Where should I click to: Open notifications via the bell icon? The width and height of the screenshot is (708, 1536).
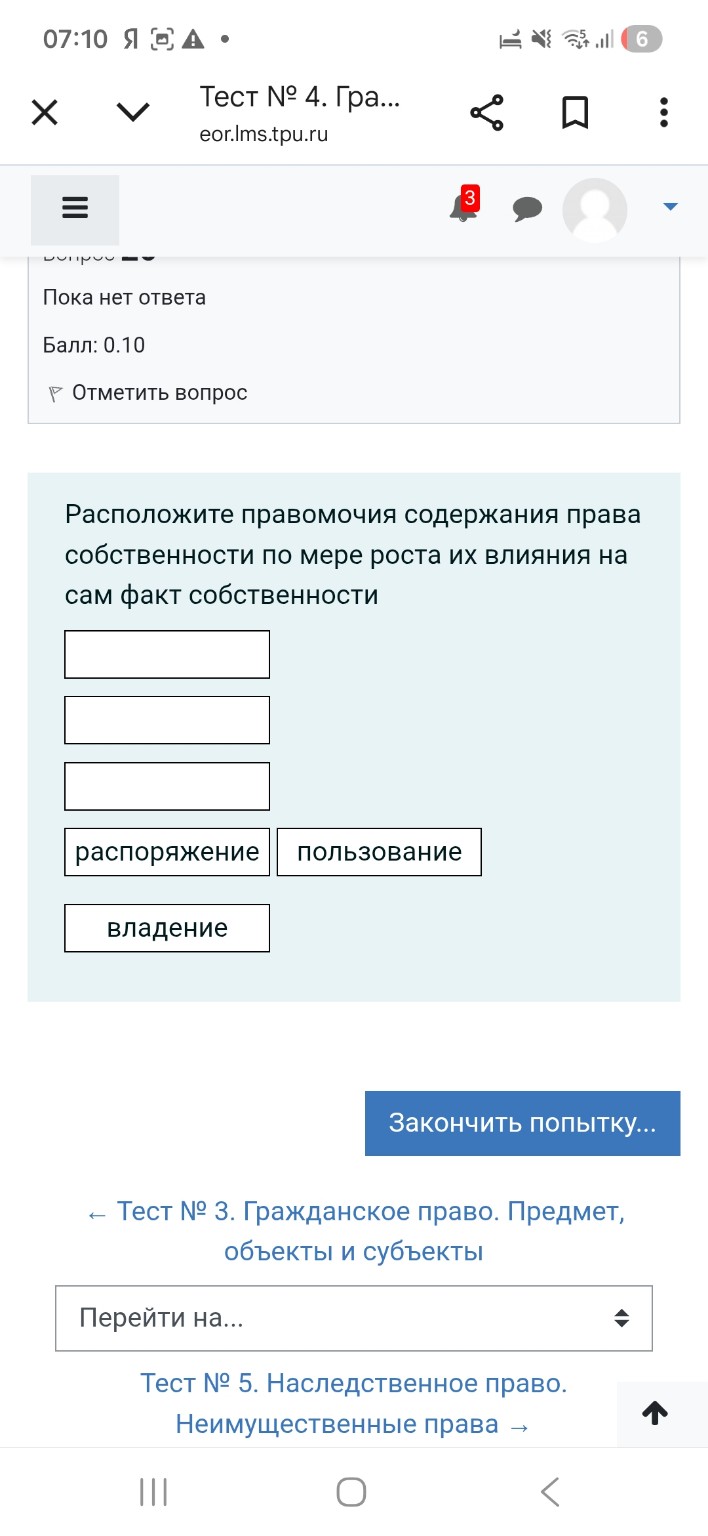click(462, 210)
